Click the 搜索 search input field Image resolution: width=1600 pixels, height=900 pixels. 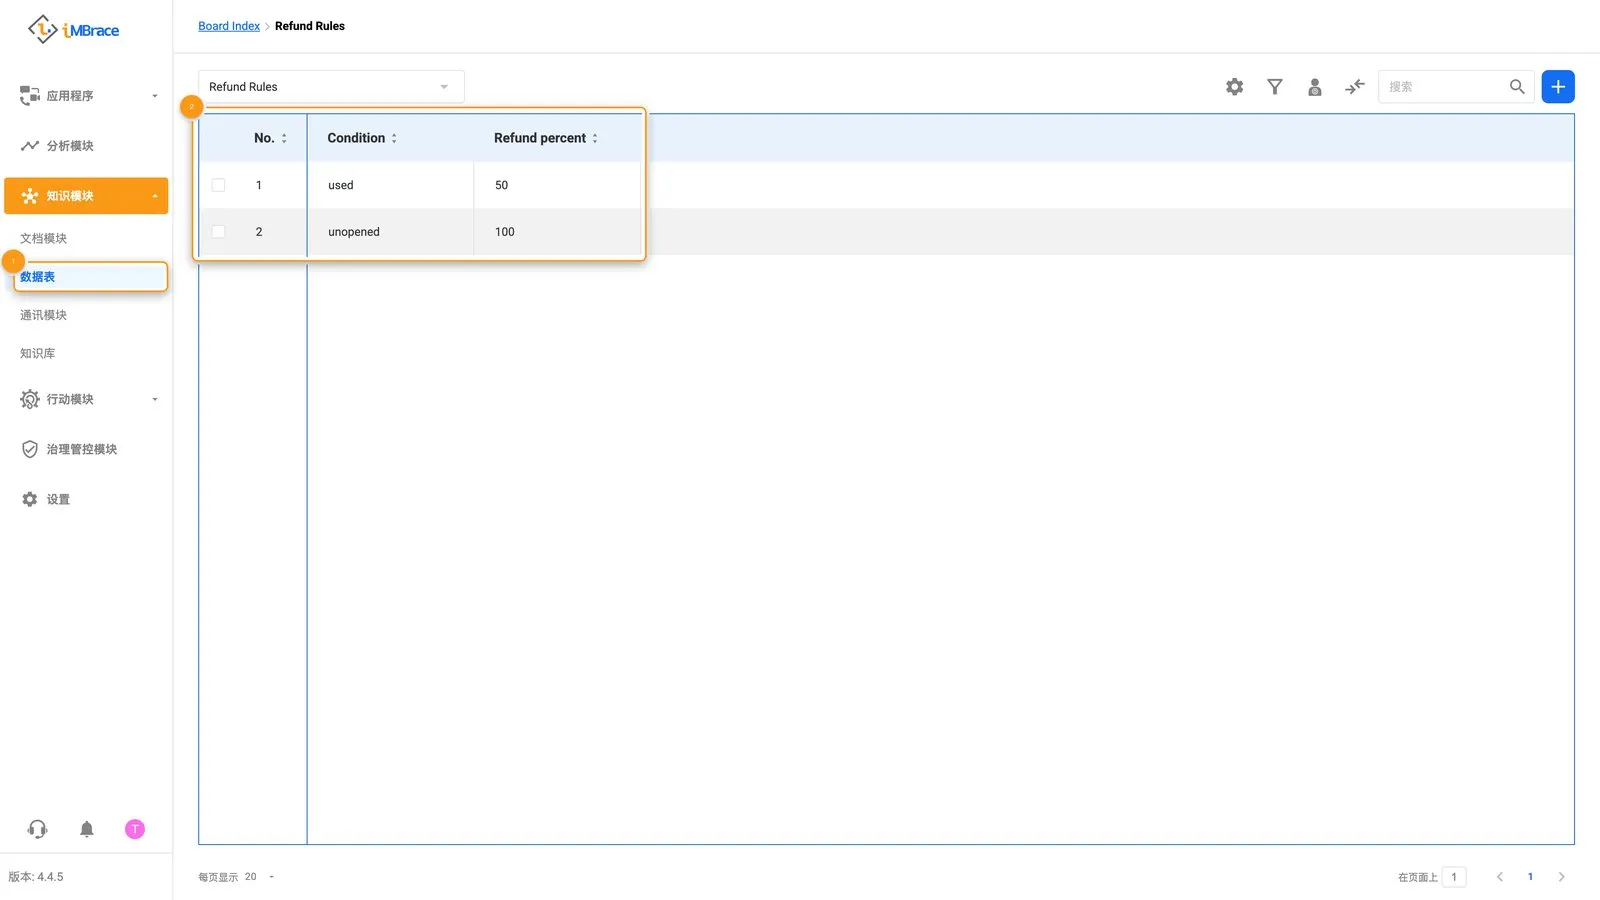coord(1444,87)
